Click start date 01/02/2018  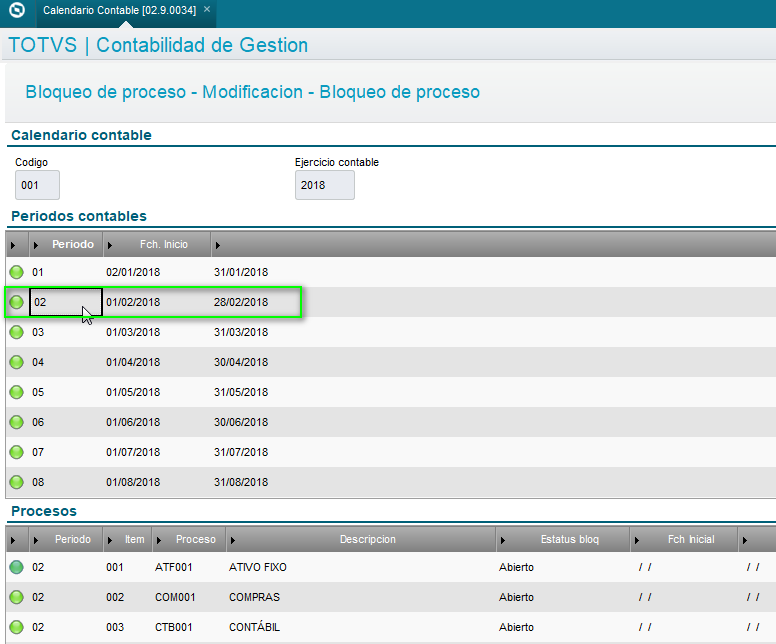pos(133,302)
